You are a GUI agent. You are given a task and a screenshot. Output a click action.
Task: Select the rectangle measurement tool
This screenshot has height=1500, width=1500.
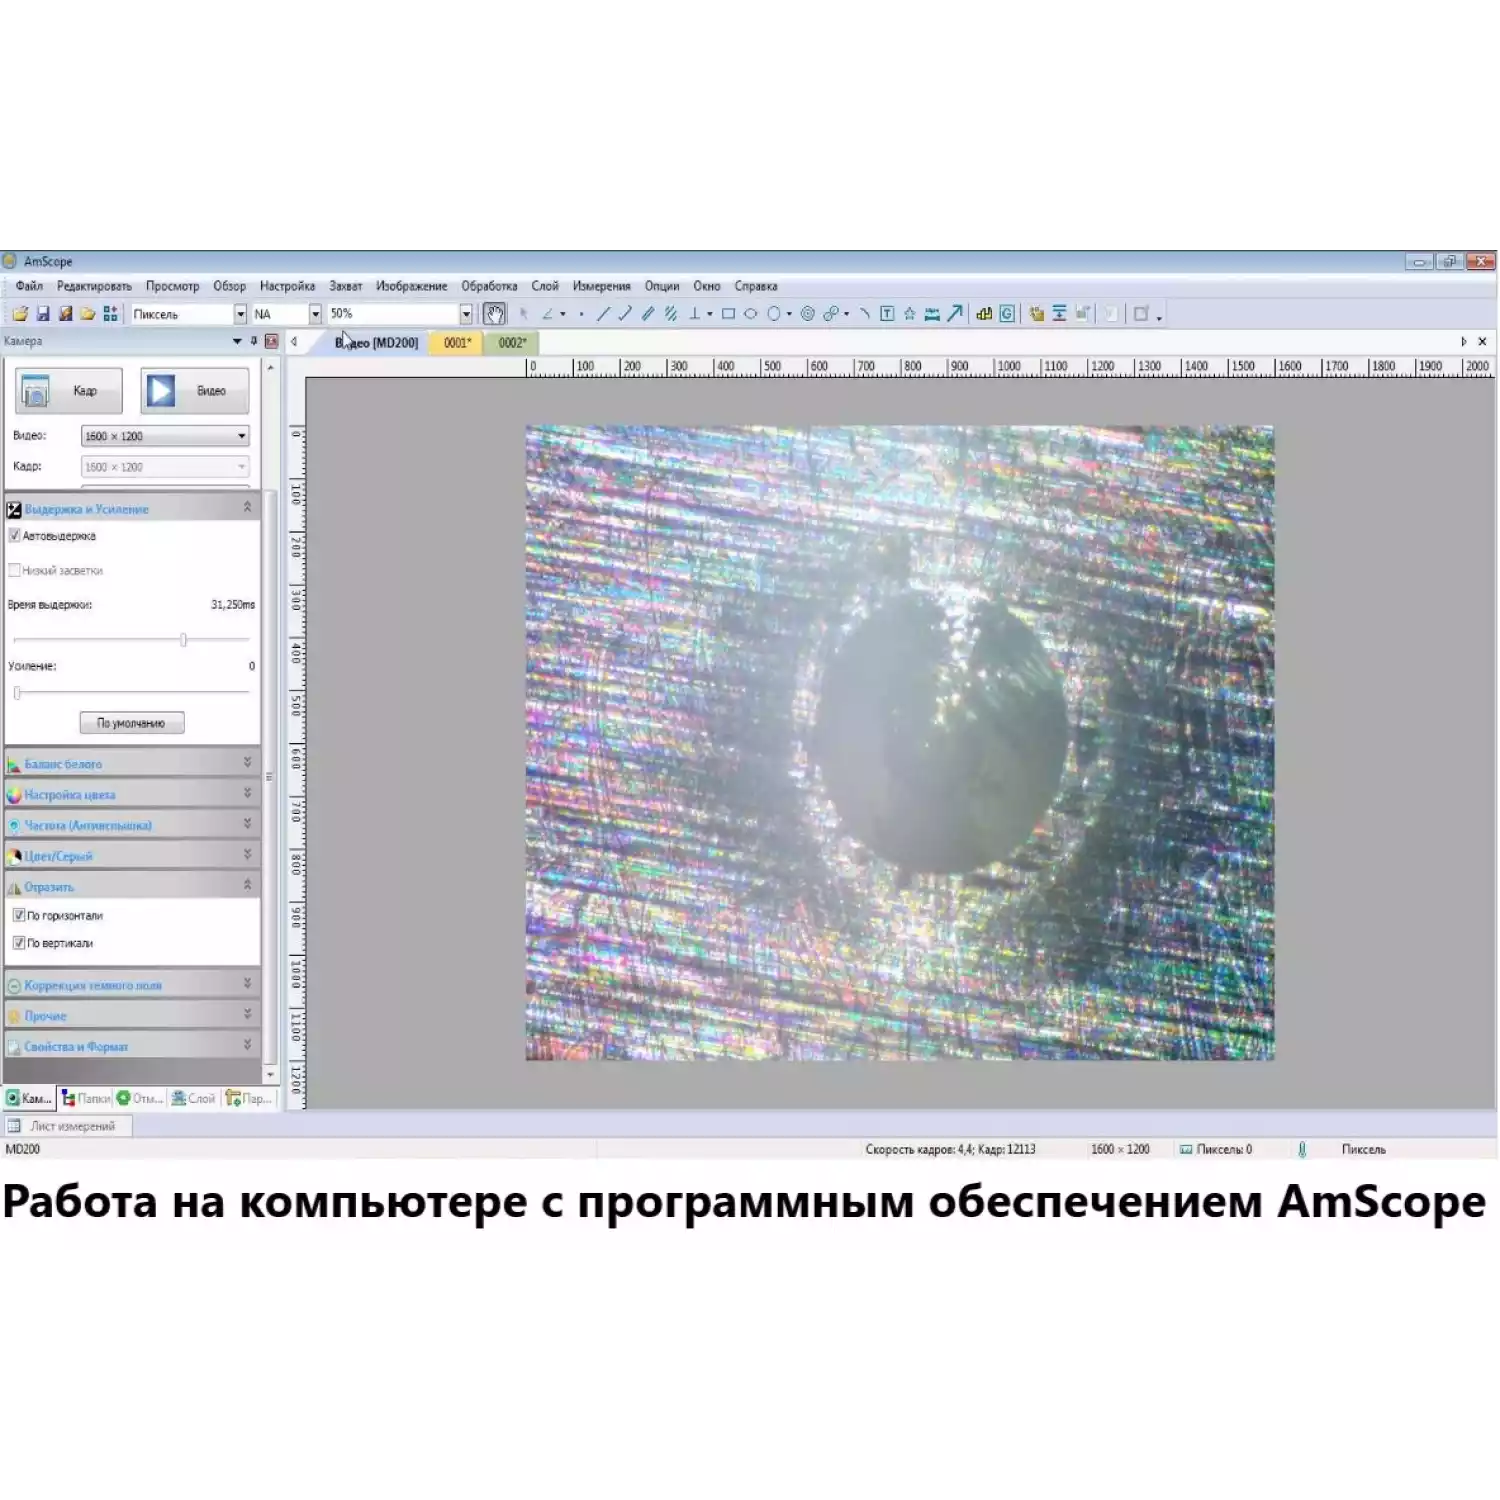[728, 314]
